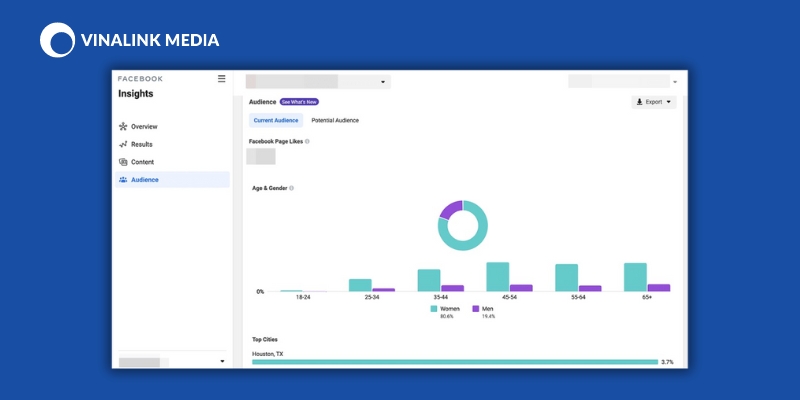This screenshot has width=800, height=400.
Task: Click info icon next to Facebook Page Likes
Action: pyautogui.click(x=307, y=141)
